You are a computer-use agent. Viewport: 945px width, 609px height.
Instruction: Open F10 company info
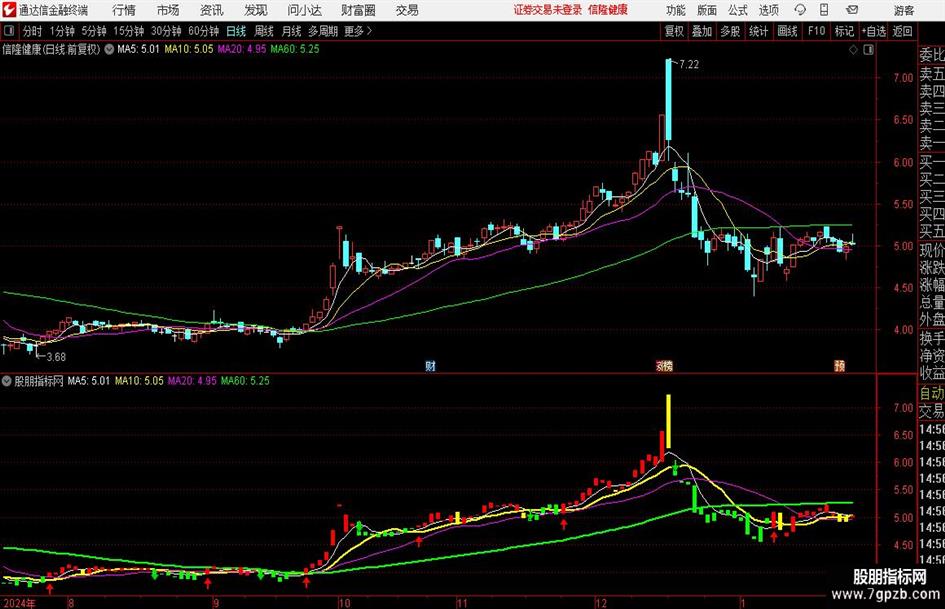point(816,31)
